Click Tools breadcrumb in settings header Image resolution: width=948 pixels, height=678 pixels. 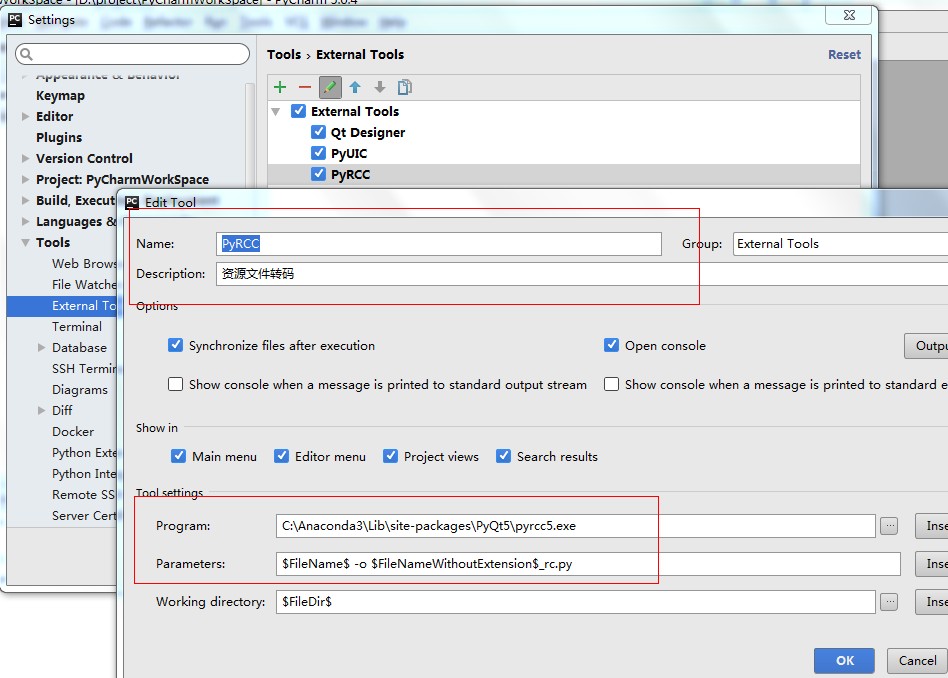pyautogui.click(x=284, y=54)
